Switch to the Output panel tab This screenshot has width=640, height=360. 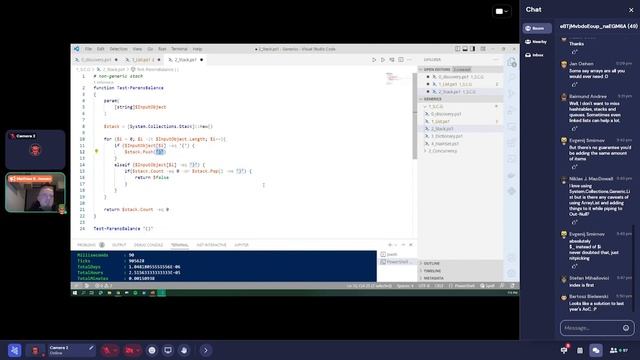pyautogui.click(x=119, y=245)
